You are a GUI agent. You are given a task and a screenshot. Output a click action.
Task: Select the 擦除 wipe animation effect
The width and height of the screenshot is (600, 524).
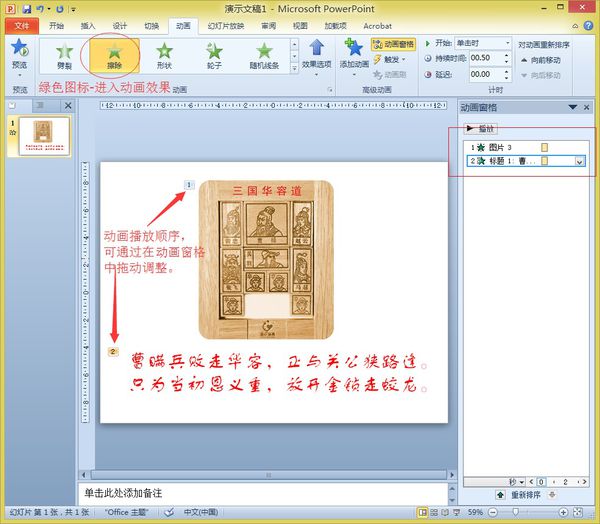[114, 56]
